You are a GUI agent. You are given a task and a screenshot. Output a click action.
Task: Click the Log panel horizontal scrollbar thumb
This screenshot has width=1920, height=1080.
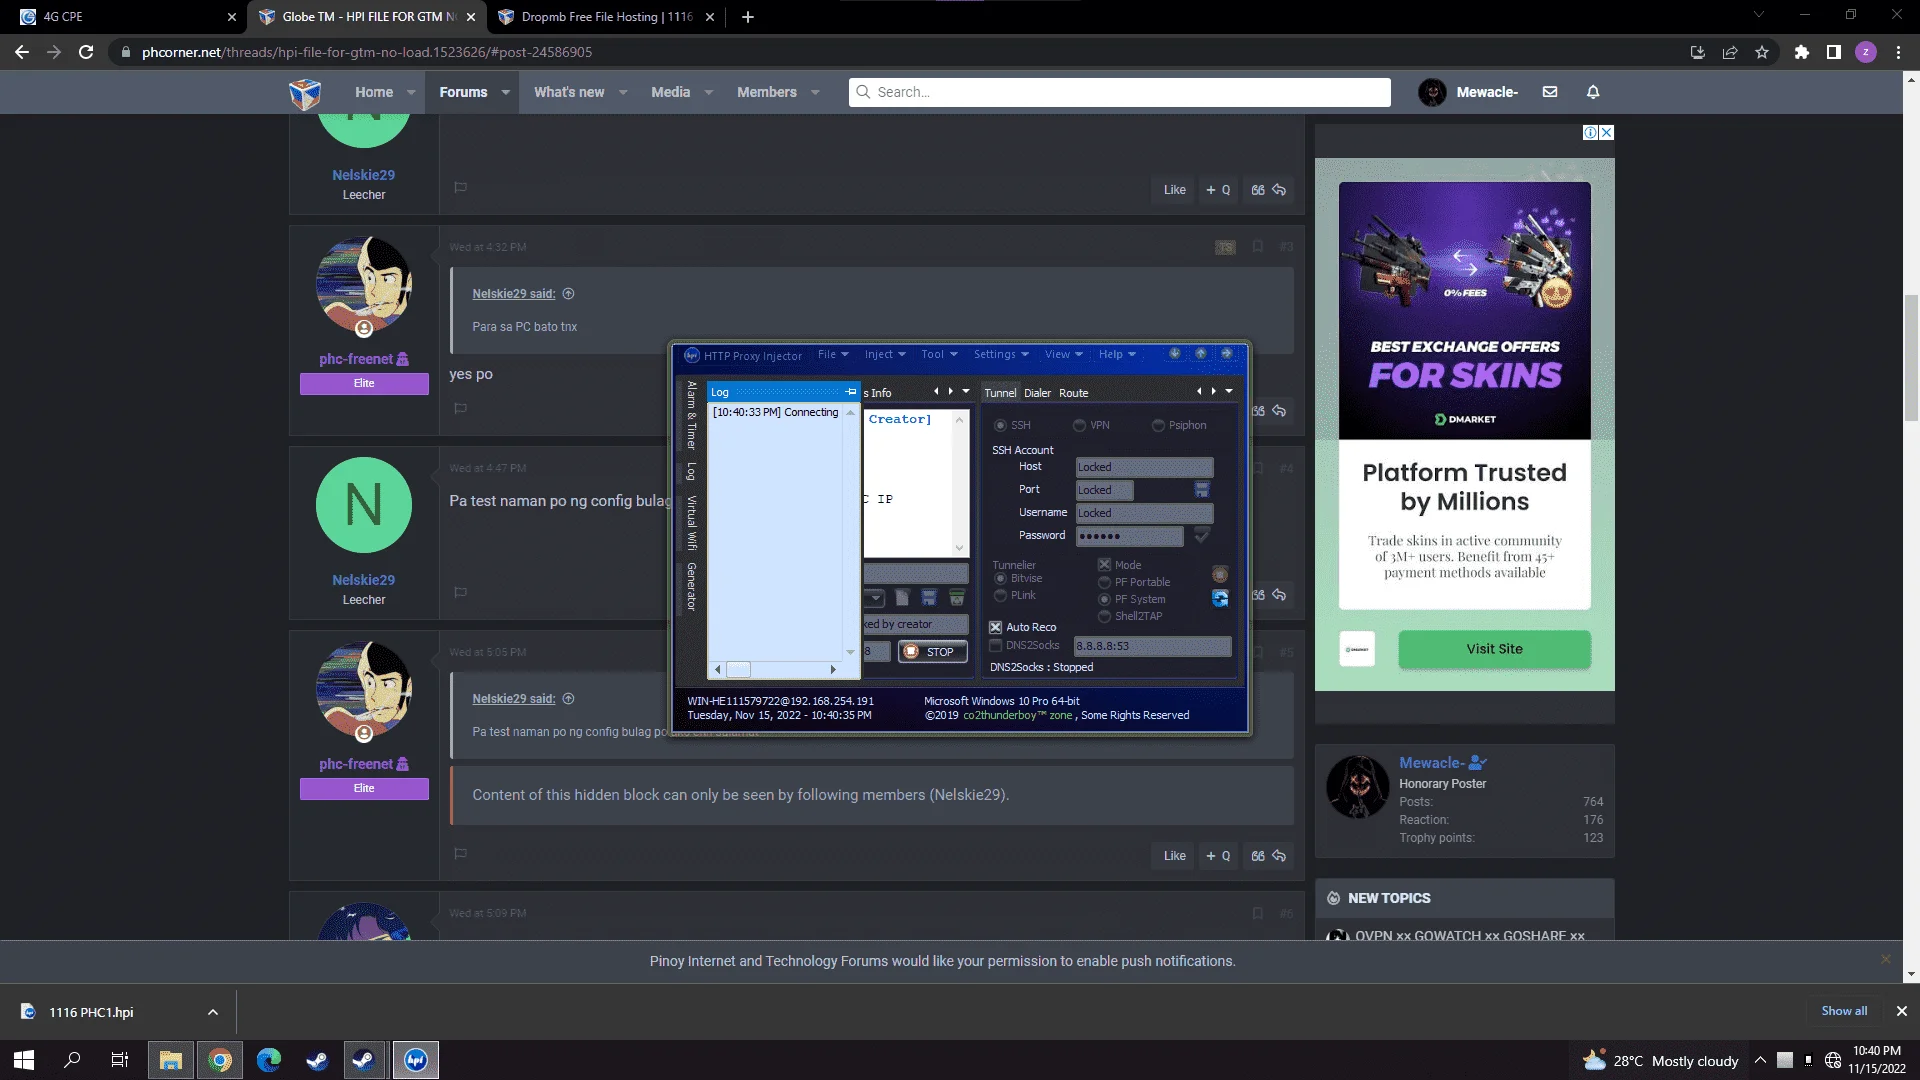738,669
